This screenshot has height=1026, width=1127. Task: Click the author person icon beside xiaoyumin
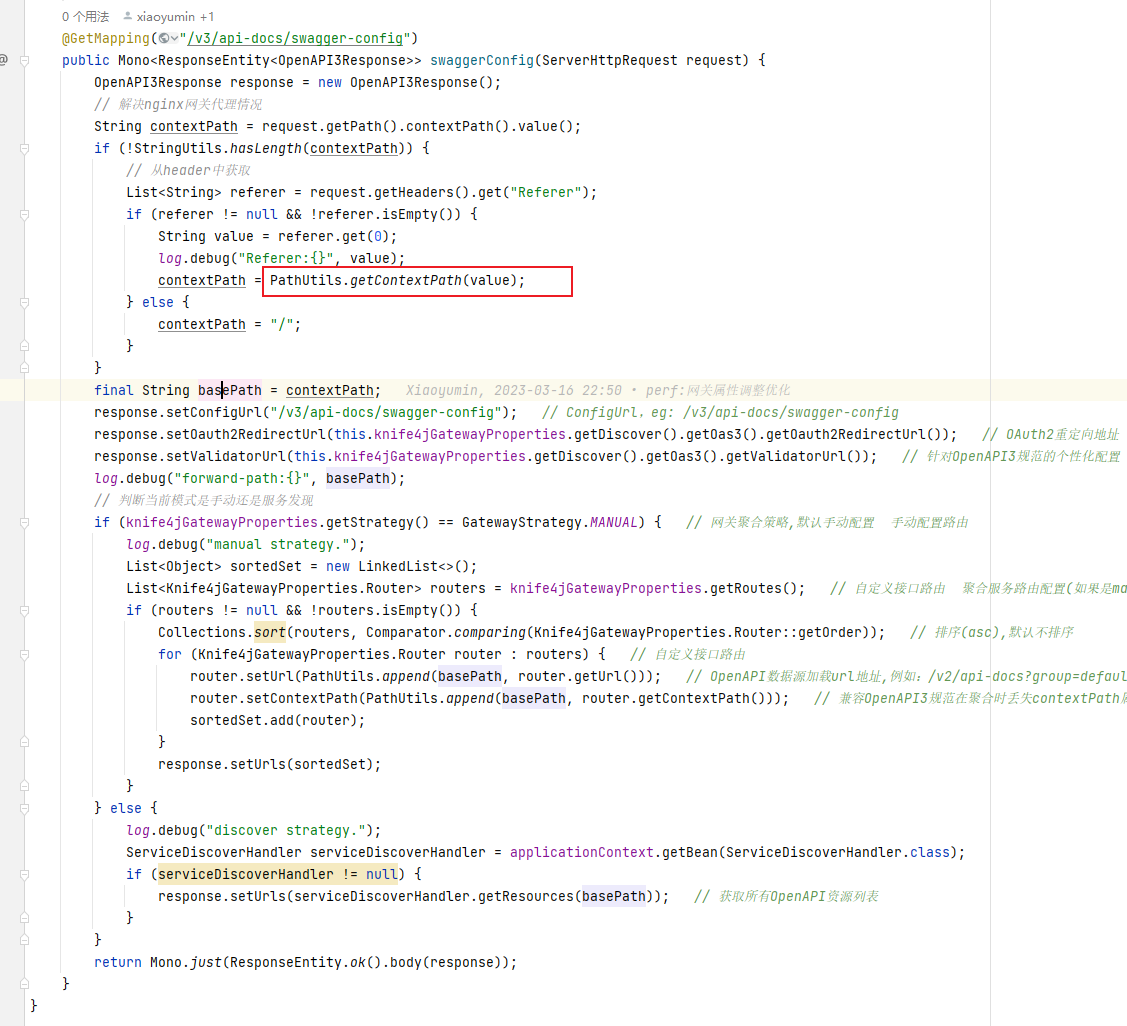129,16
